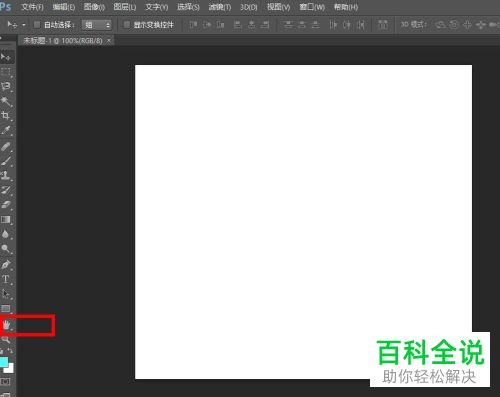Image resolution: width=500 pixels, height=397 pixels.
Task: Reset to default foreground and background colors
Action: click(2, 351)
